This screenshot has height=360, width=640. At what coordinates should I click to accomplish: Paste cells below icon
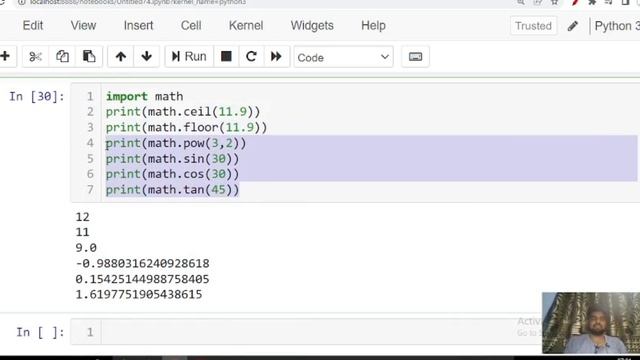(89, 56)
